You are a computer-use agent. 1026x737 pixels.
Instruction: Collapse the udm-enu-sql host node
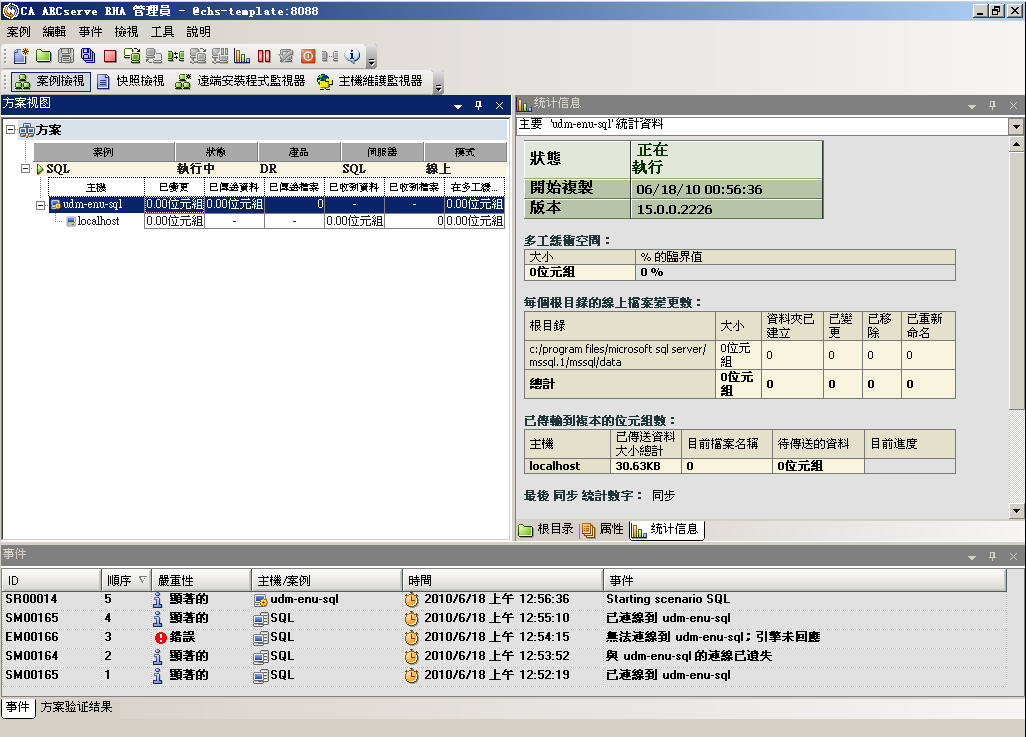pos(41,204)
